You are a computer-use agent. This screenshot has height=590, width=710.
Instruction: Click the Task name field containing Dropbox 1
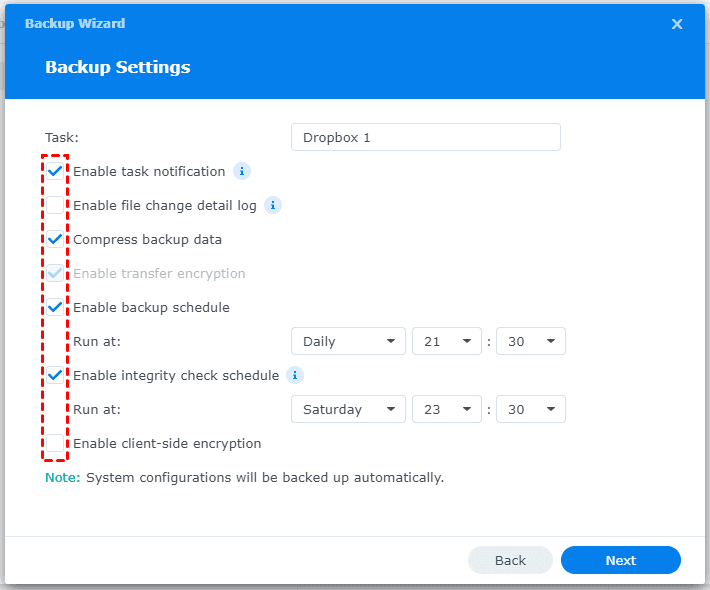425,137
